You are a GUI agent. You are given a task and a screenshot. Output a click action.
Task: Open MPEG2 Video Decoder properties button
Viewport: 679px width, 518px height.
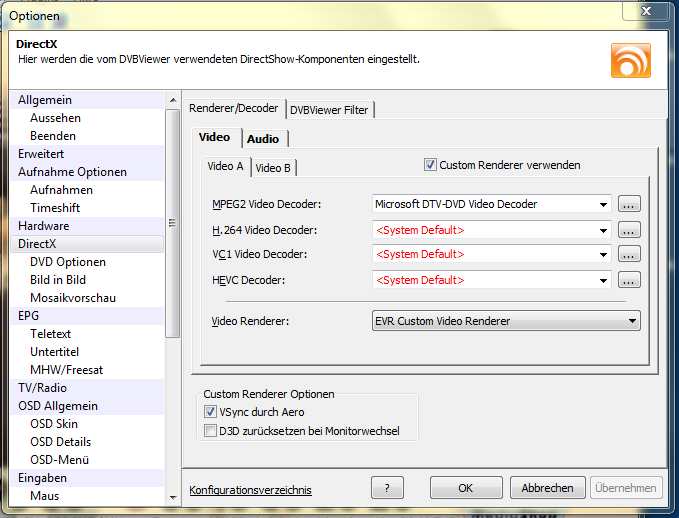(629, 204)
